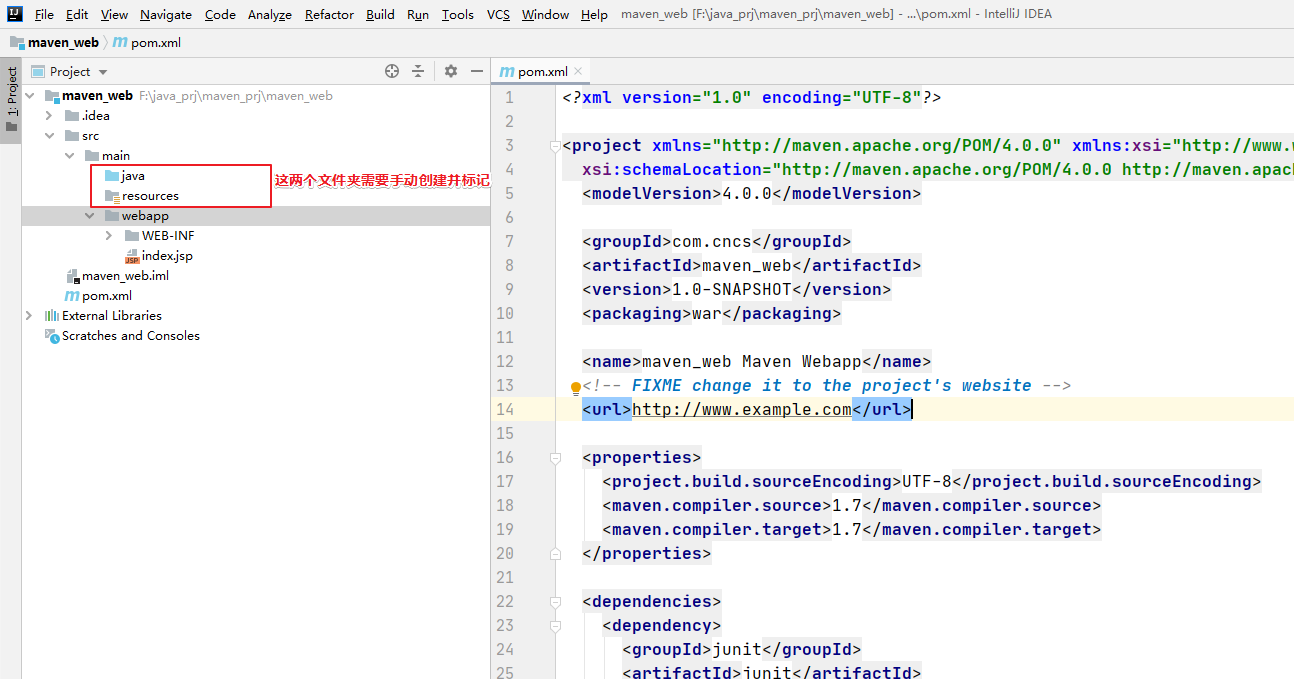This screenshot has width=1294, height=679.
Task: Click the Project view icon in the panel header
Action: [38, 71]
